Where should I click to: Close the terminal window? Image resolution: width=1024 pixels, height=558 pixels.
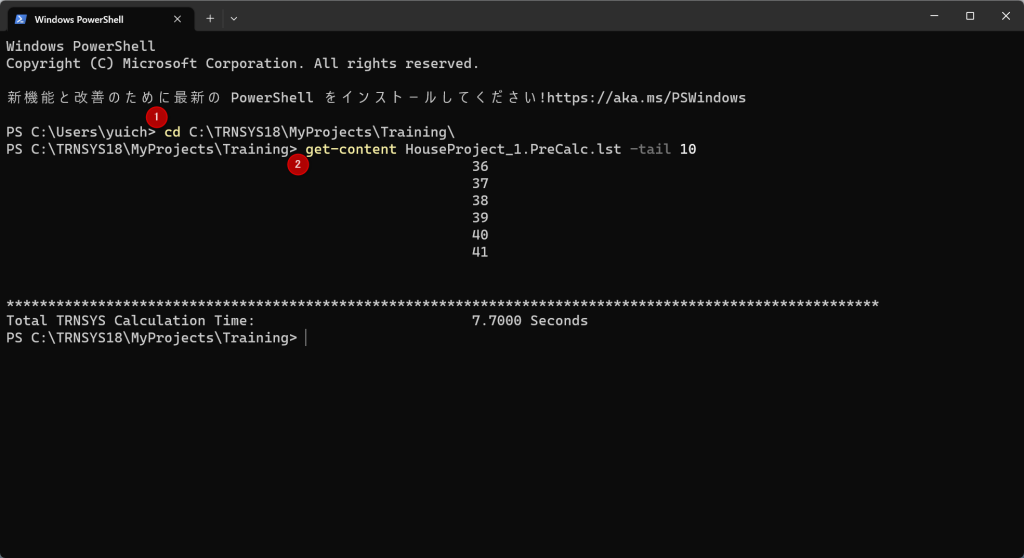tap(1005, 16)
